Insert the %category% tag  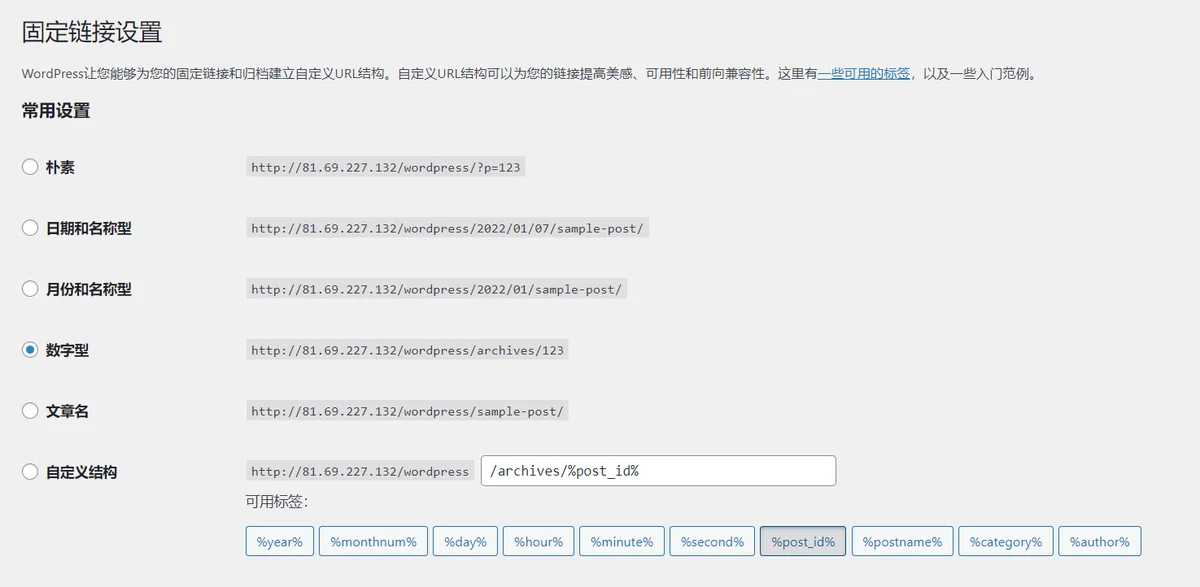point(1006,542)
